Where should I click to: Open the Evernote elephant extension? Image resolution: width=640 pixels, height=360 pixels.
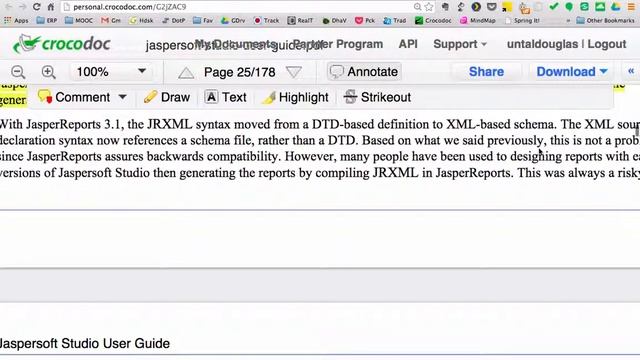[x=445, y=7]
